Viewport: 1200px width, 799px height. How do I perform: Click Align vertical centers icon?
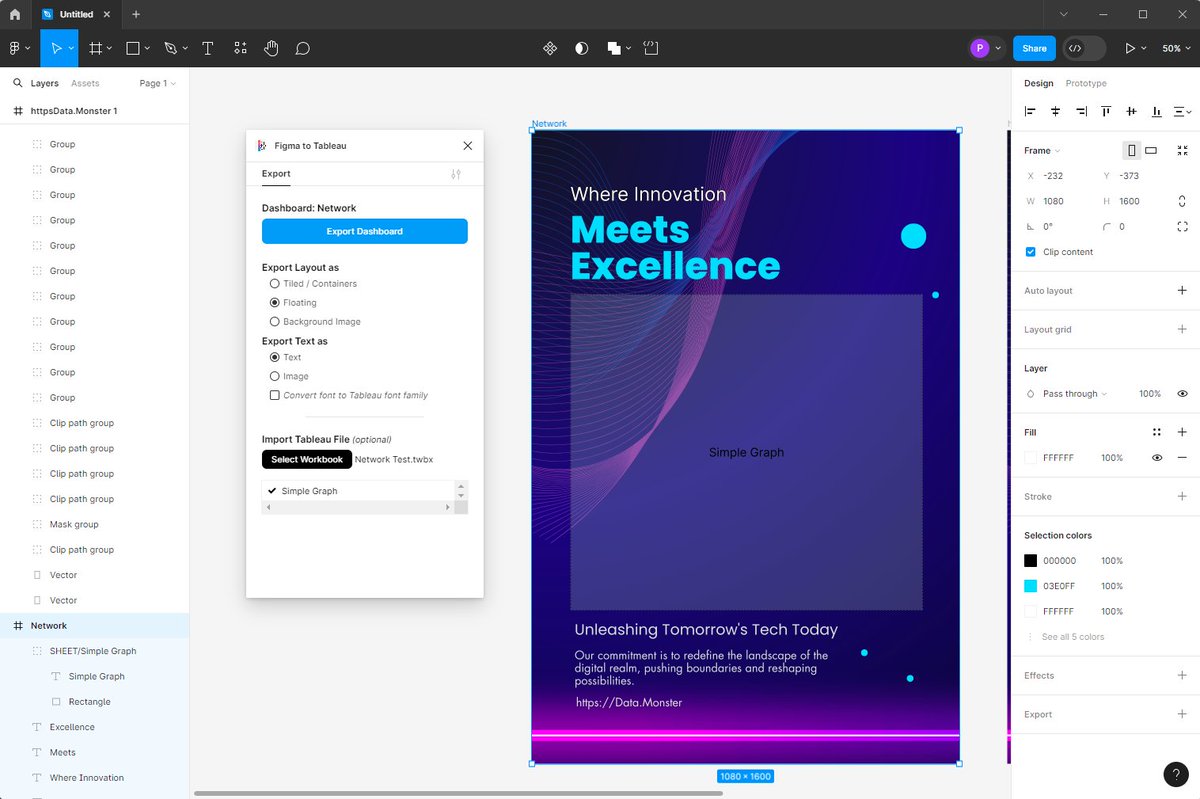[x=1131, y=112]
